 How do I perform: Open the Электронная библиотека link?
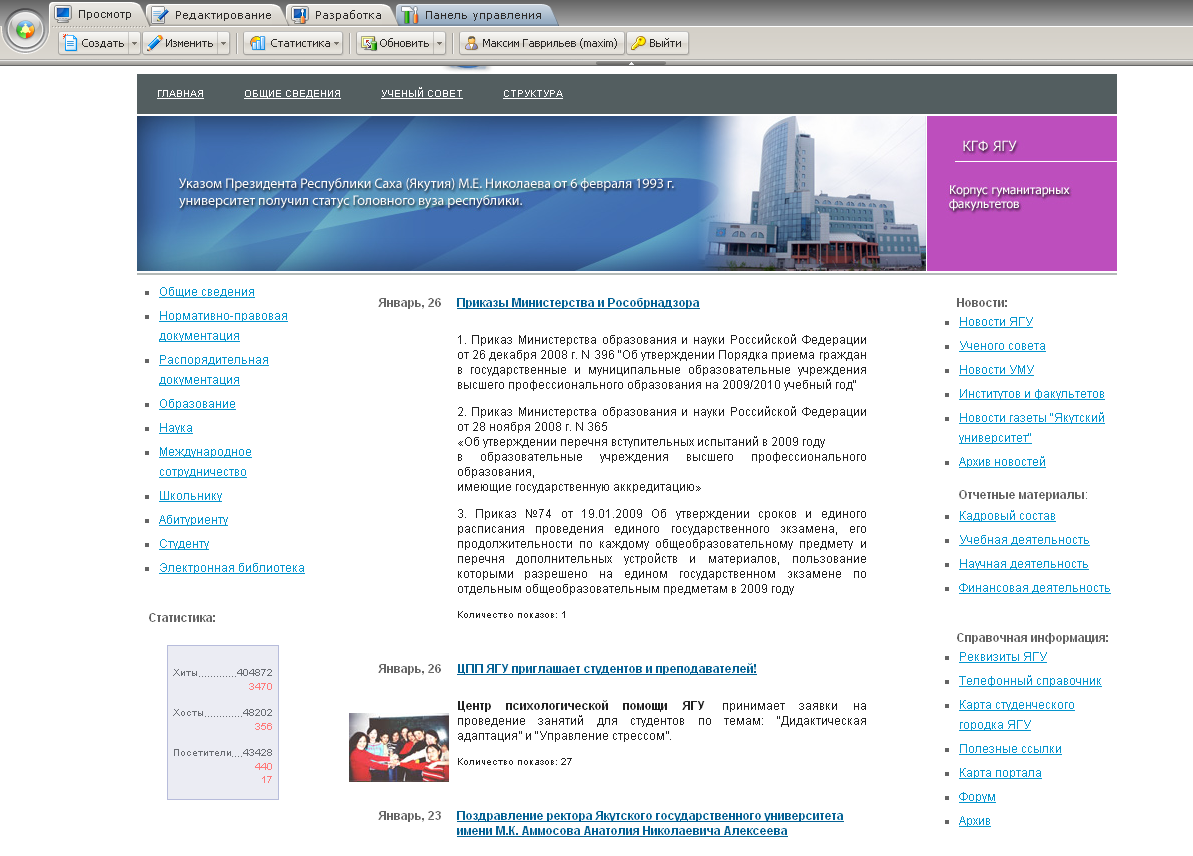coord(231,568)
